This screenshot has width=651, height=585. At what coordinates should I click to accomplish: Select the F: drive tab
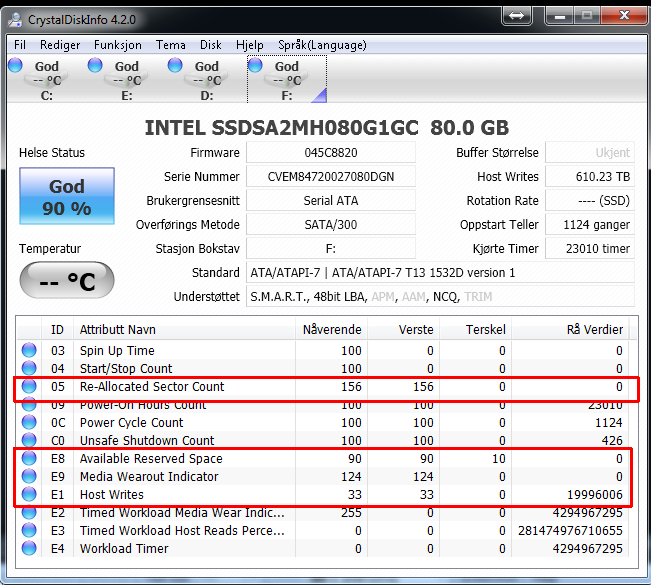[287, 79]
